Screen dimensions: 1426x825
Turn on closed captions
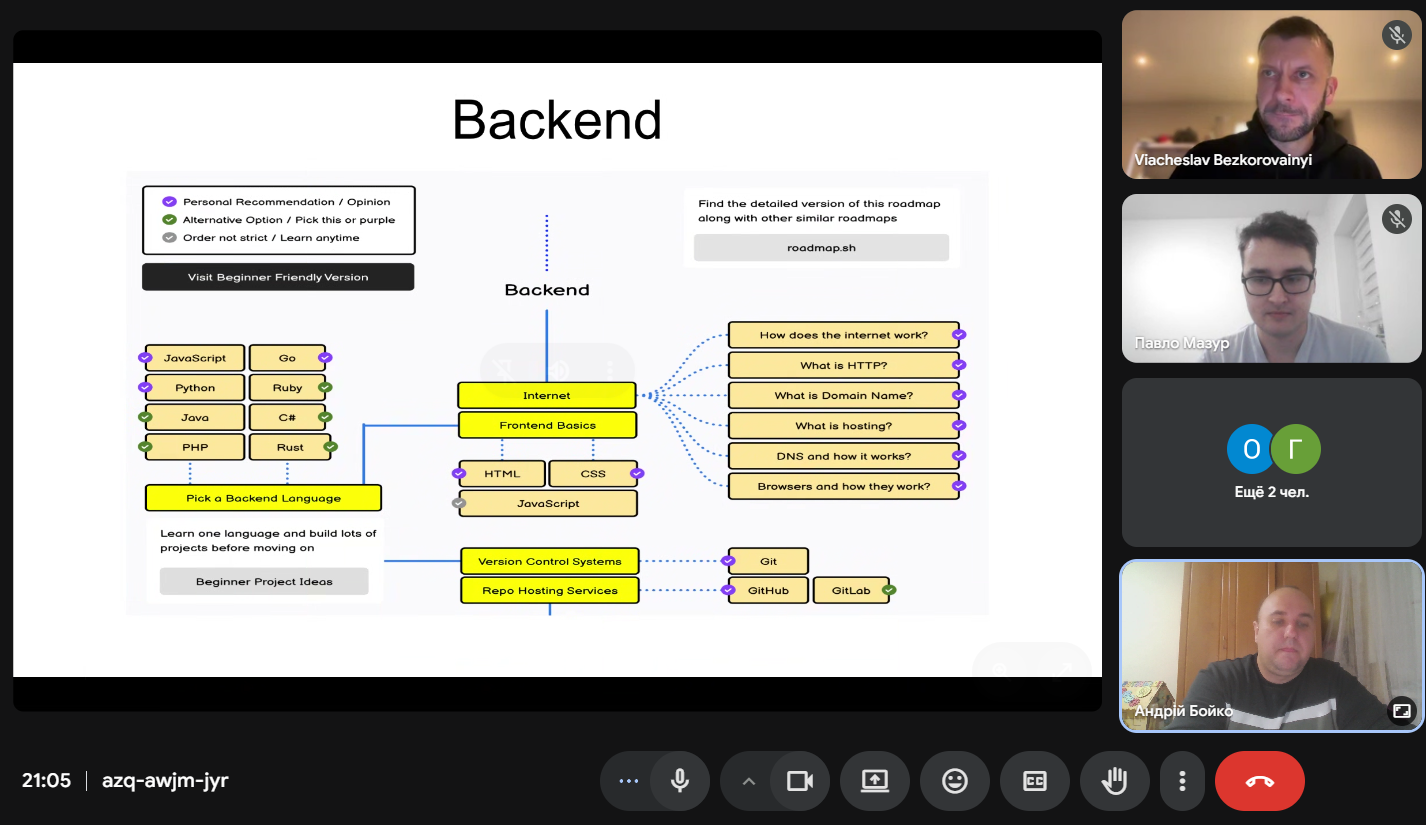tap(1035, 781)
